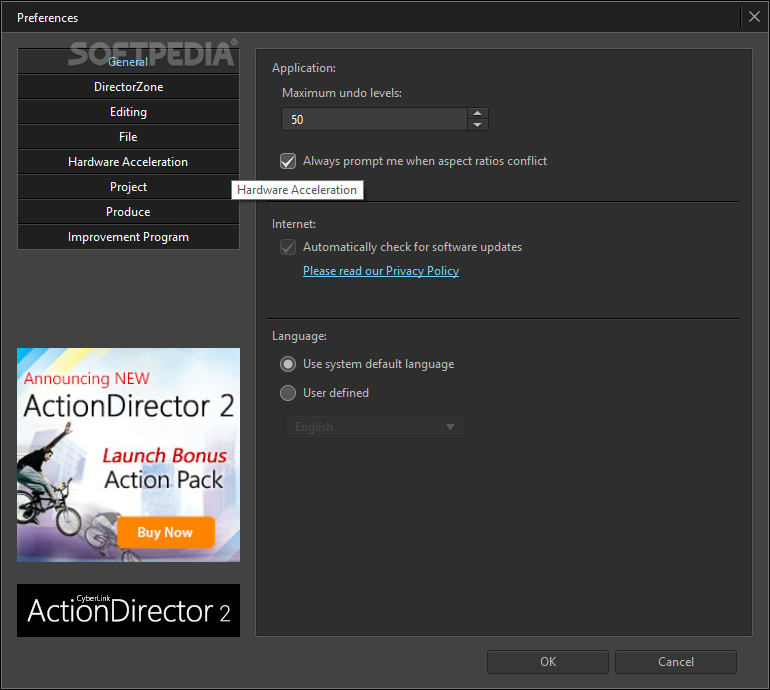Go to the Project tab
The height and width of the screenshot is (690, 770).
tap(128, 187)
